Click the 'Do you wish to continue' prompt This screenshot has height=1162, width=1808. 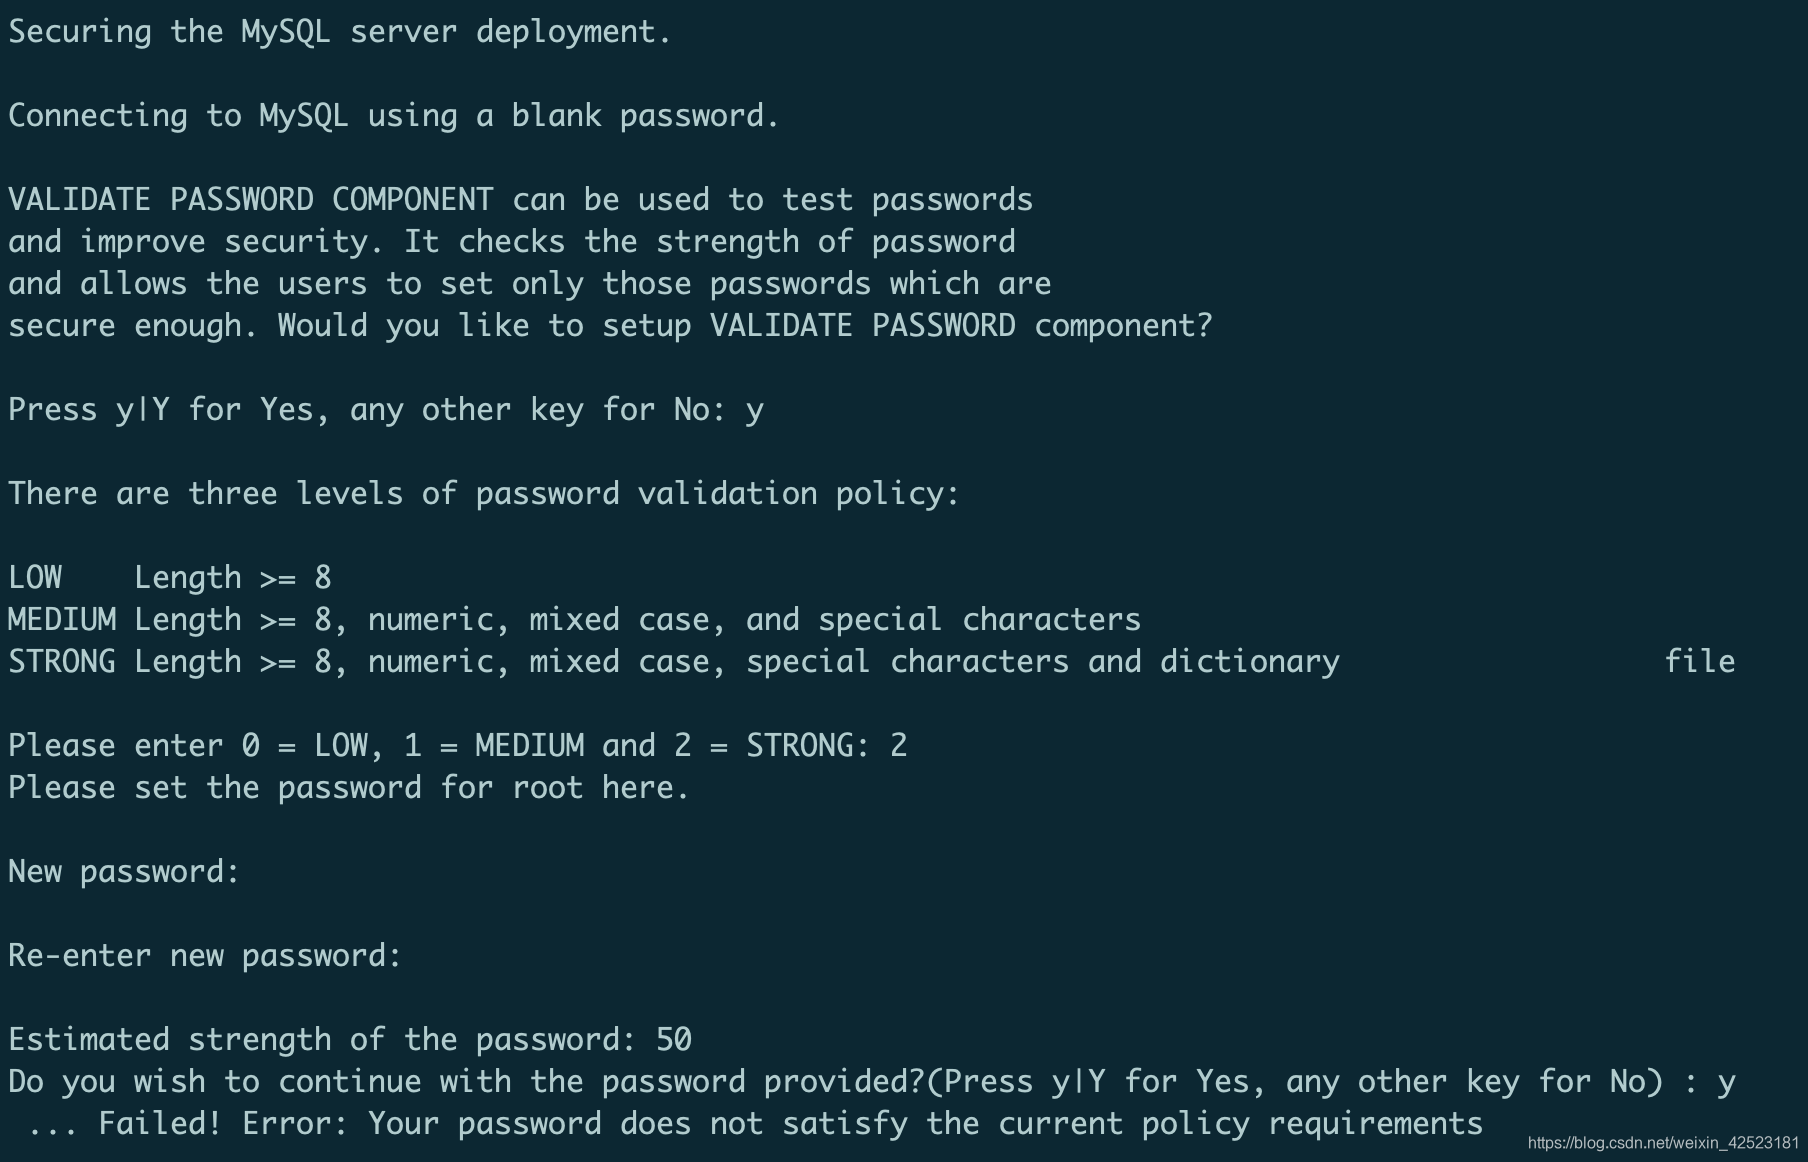pos(872,1082)
